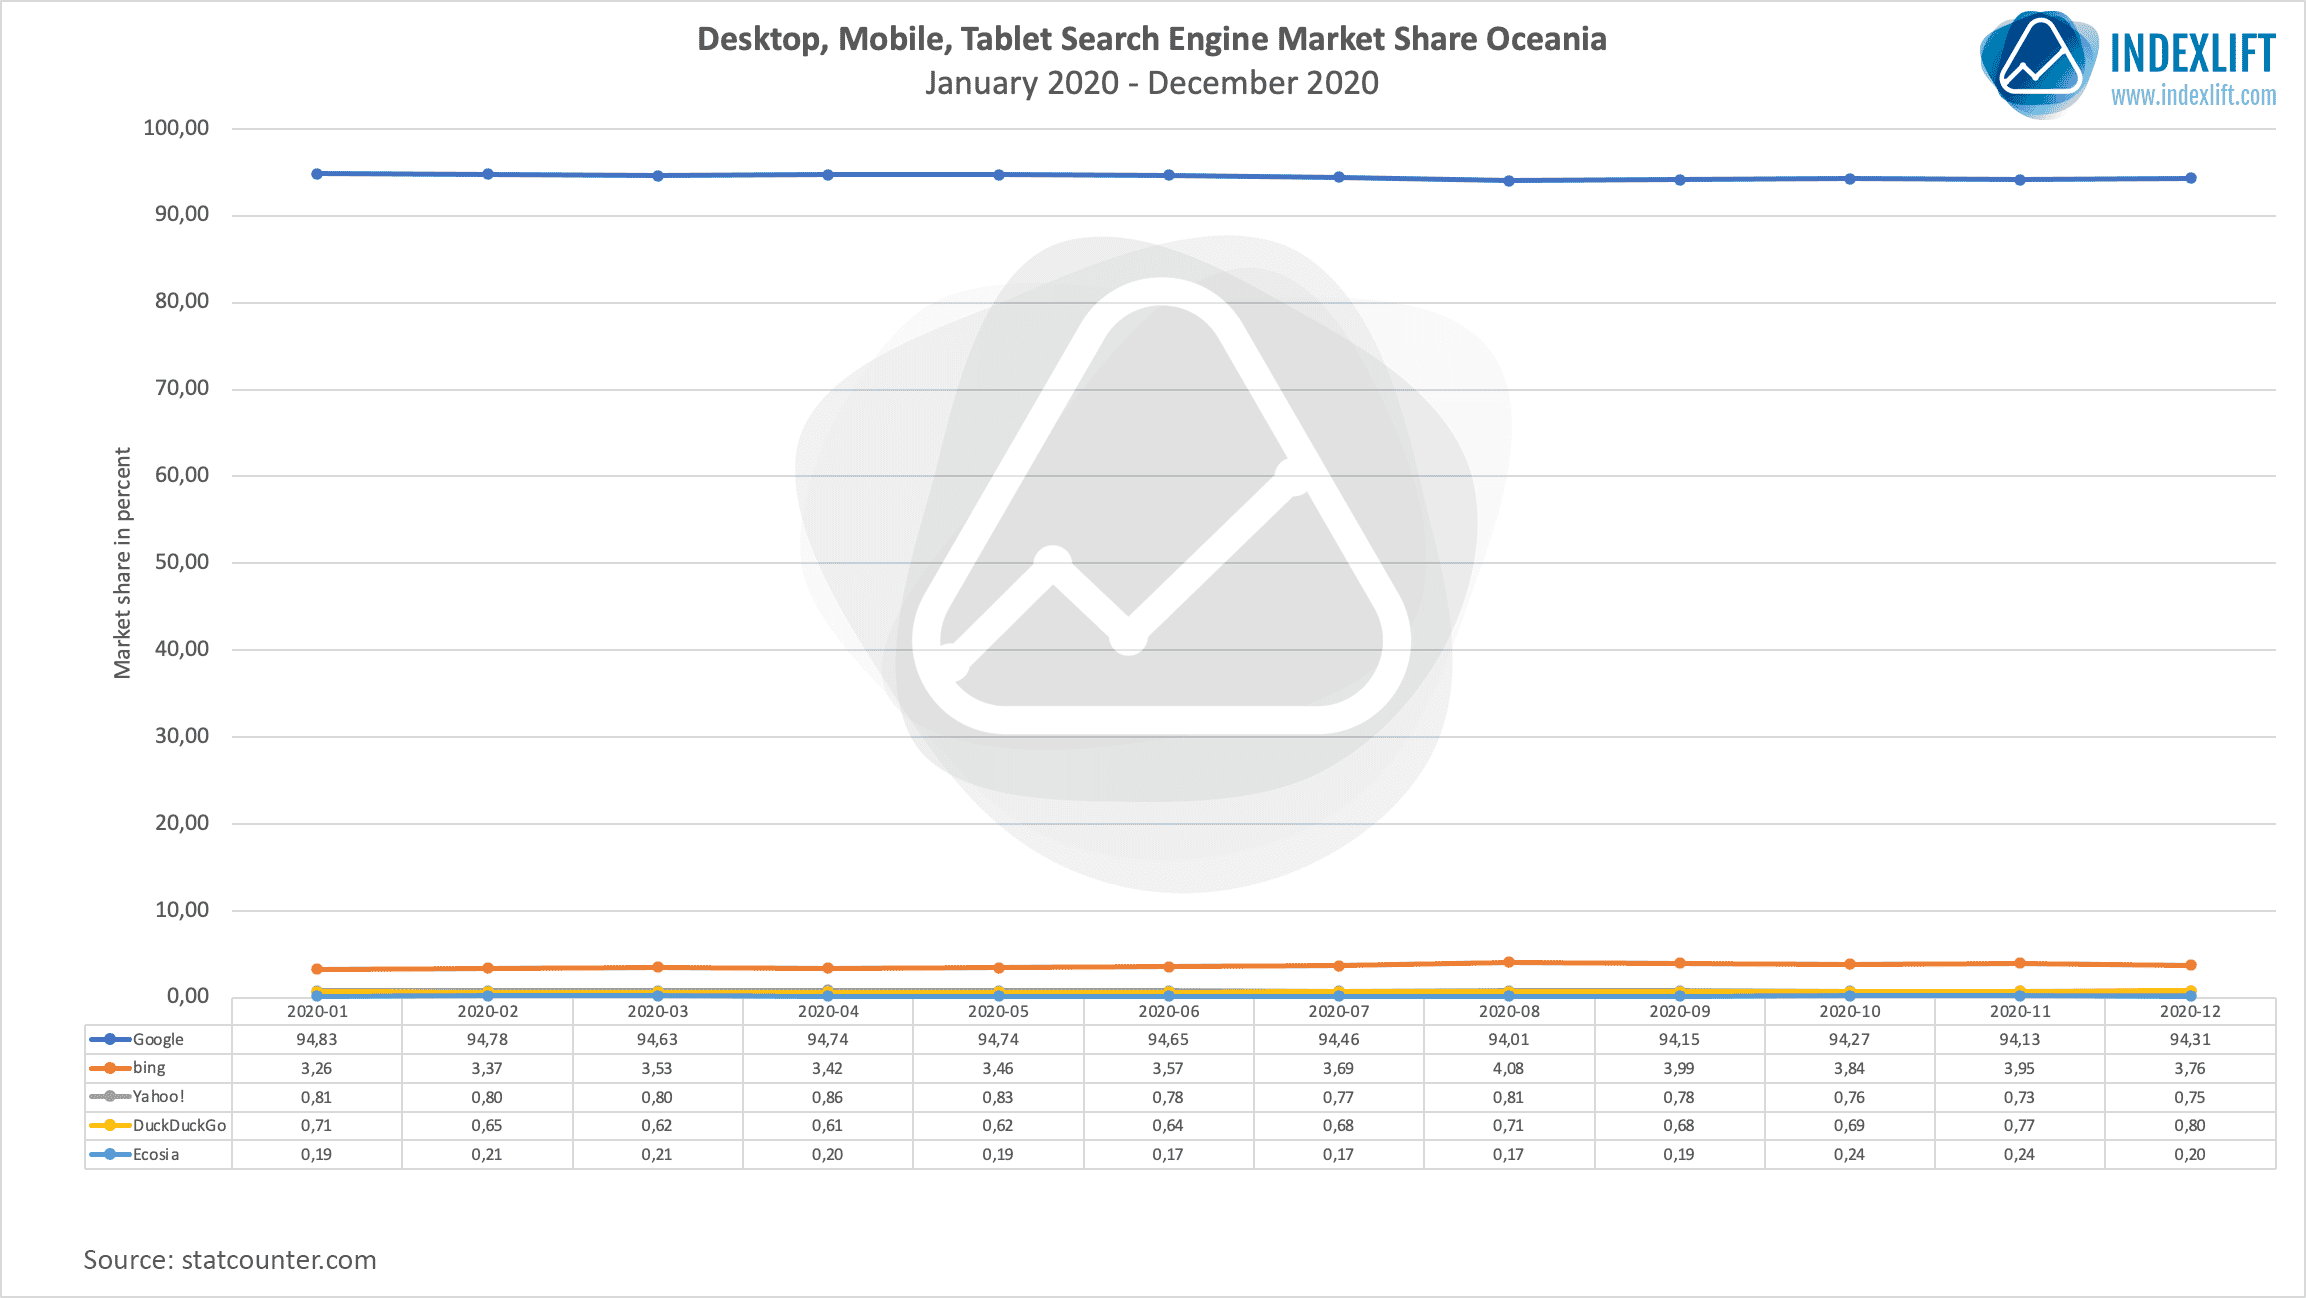Viewport: 2306px width, 1298px height.
Task: Click the DuckDuckGo legend marker
Action: 110,1125
